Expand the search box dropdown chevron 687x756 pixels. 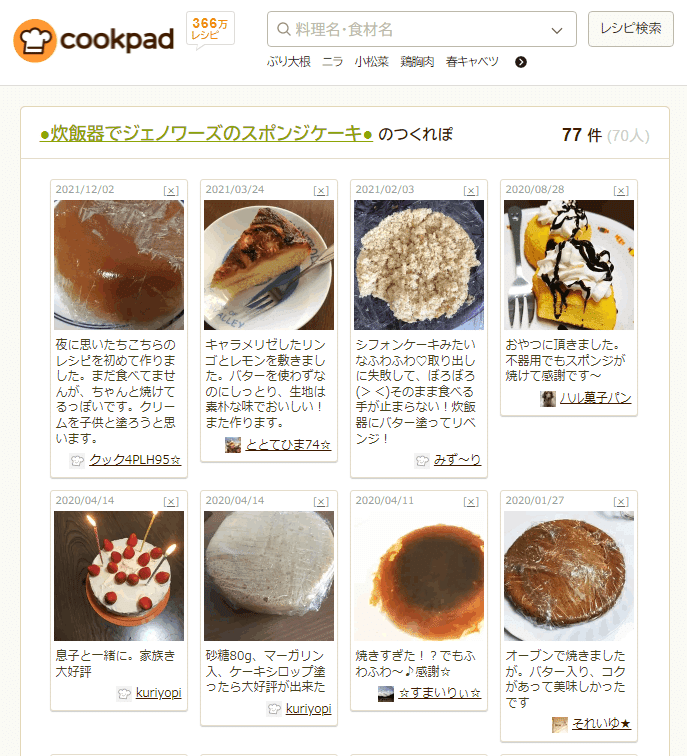coord(557,30)
